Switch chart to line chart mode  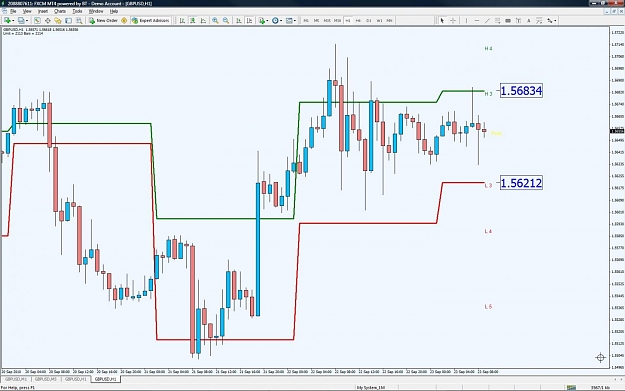pyautogui.click(x=203, y=20)
